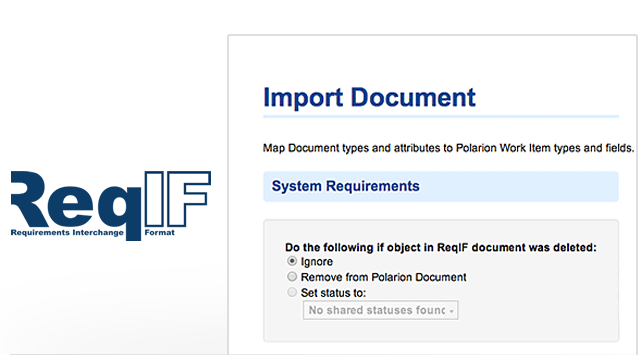The image size is (640, 360).
Task: Click the Ignore option label text
Action: [317, 262]
